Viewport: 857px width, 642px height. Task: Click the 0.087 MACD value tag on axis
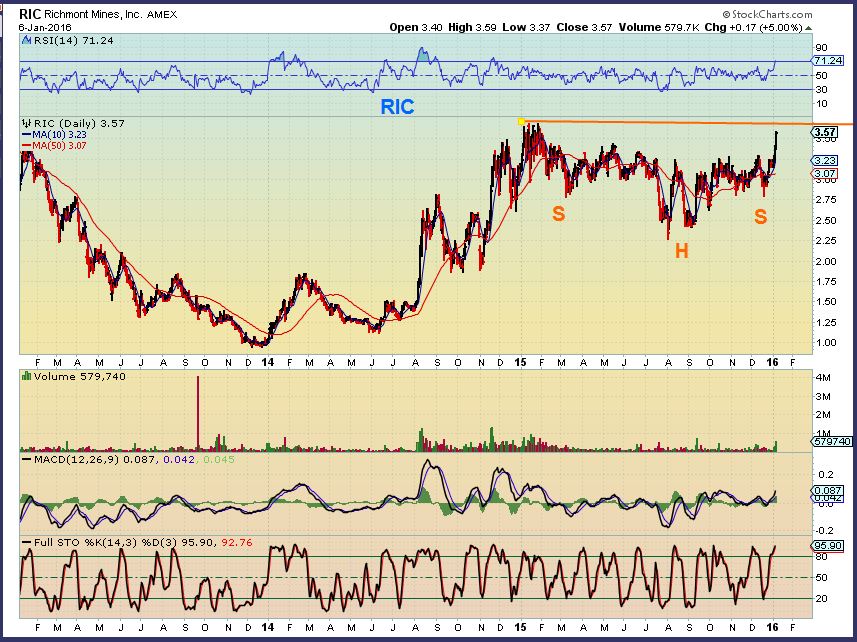pos(827,491)
